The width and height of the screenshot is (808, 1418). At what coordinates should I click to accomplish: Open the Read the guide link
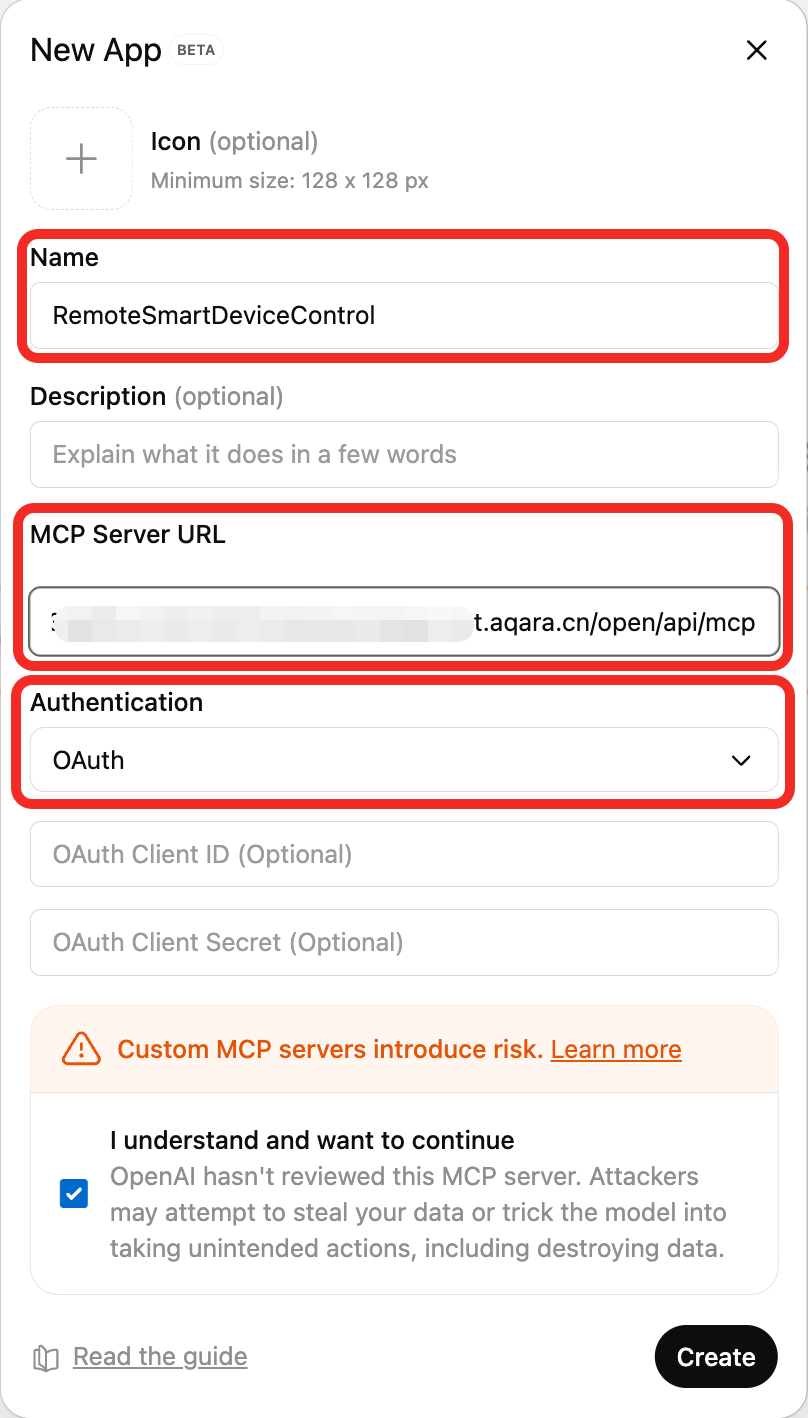click(x=160, y=1357)
